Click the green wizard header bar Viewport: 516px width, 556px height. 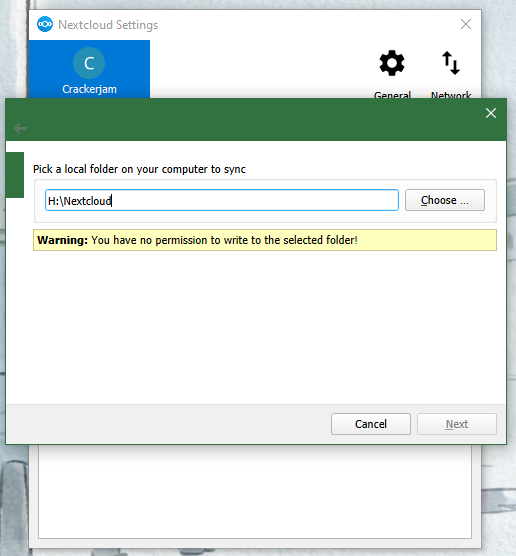click(x=256, y=119)
